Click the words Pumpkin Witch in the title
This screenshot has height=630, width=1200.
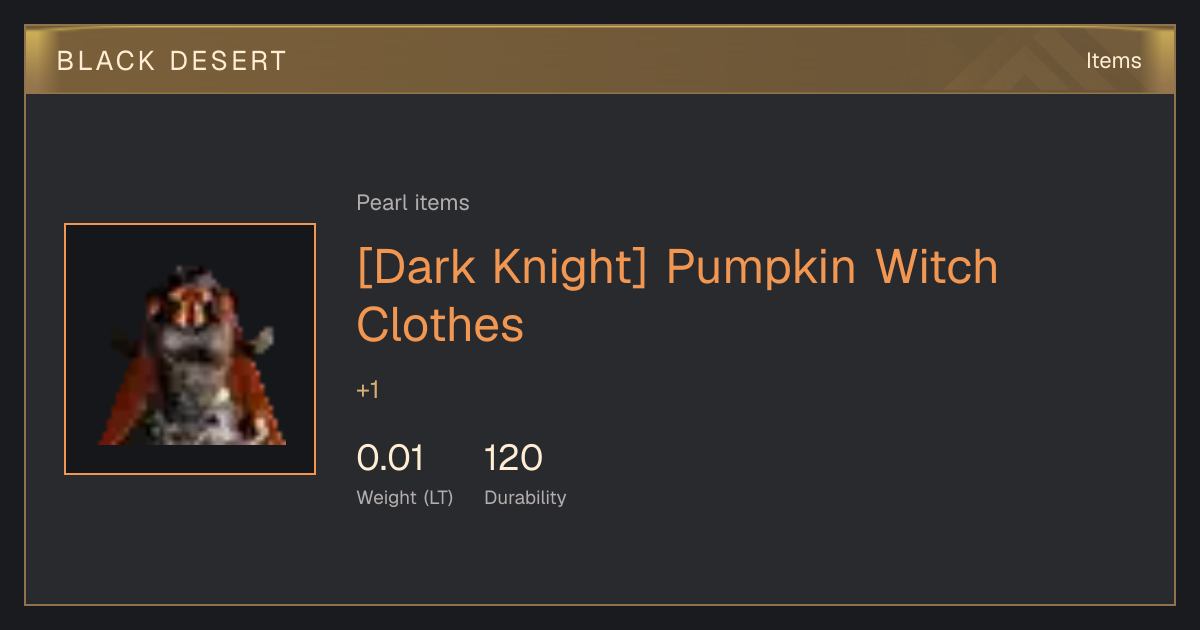(833, 267)
